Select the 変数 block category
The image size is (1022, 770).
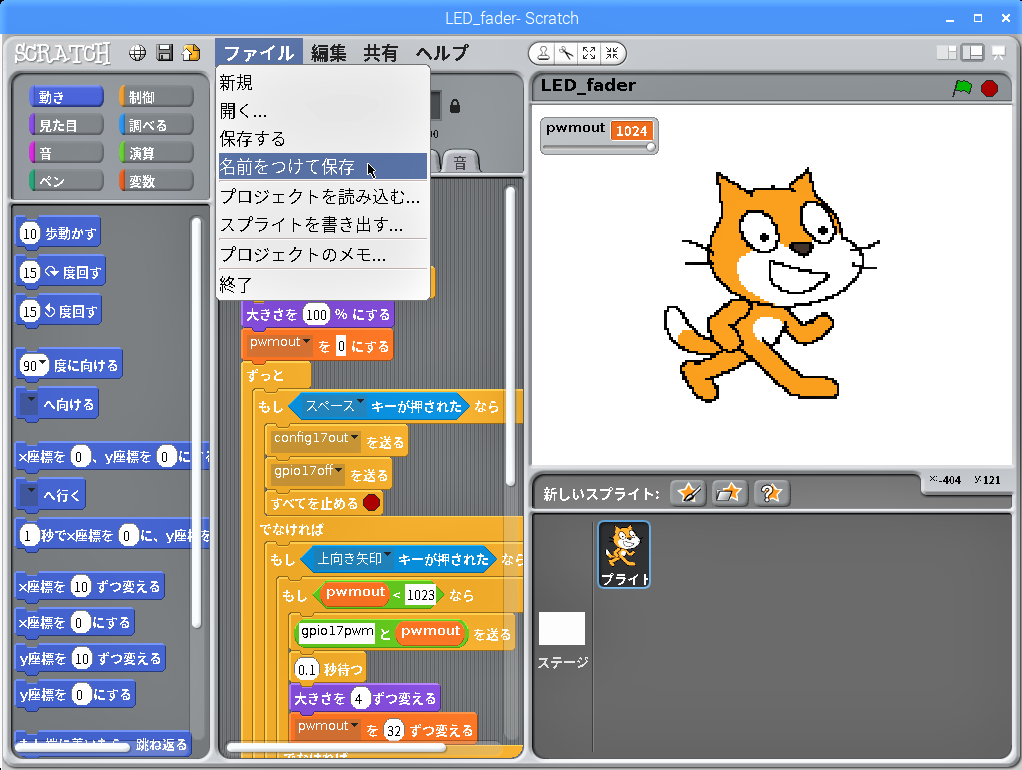click(x=156, y=181)
